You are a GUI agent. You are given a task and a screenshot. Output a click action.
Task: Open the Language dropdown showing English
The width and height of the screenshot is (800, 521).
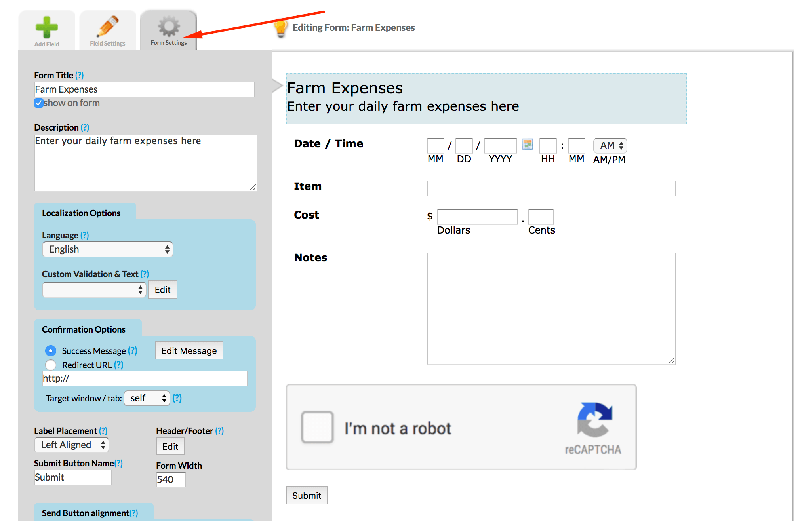coord(108,250)
